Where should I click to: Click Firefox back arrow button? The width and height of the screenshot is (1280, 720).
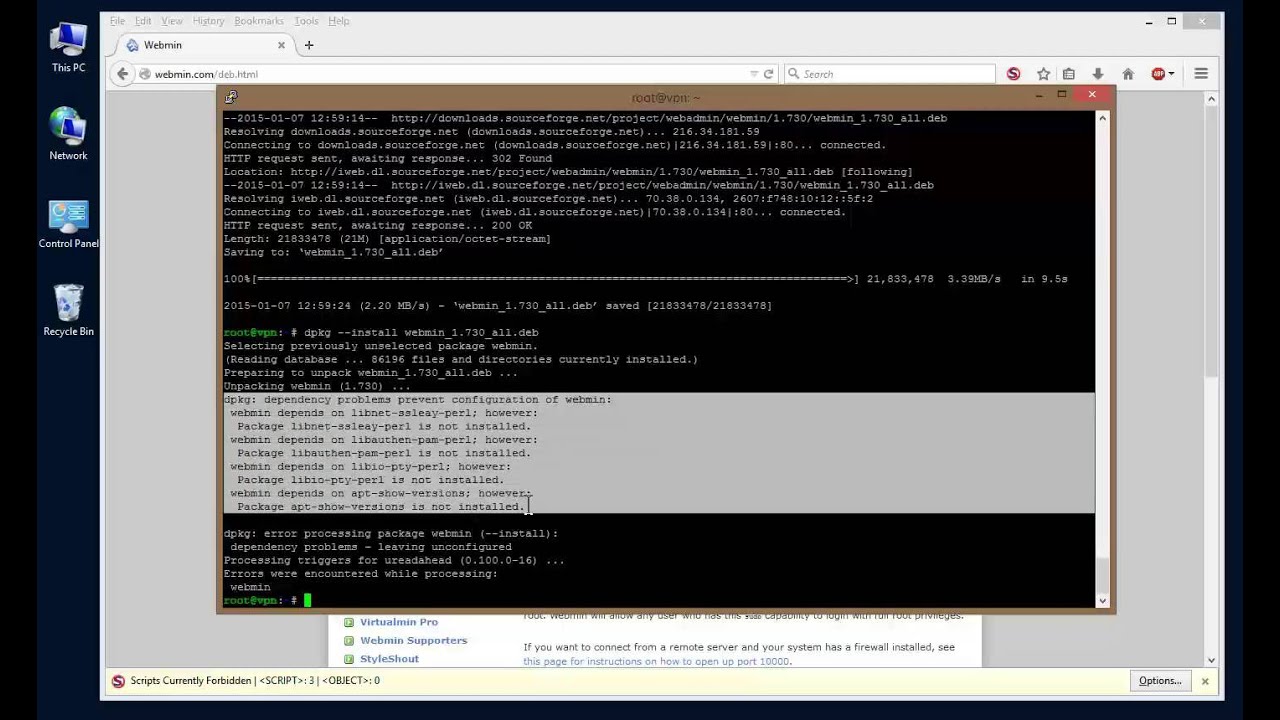click(122, 74)
